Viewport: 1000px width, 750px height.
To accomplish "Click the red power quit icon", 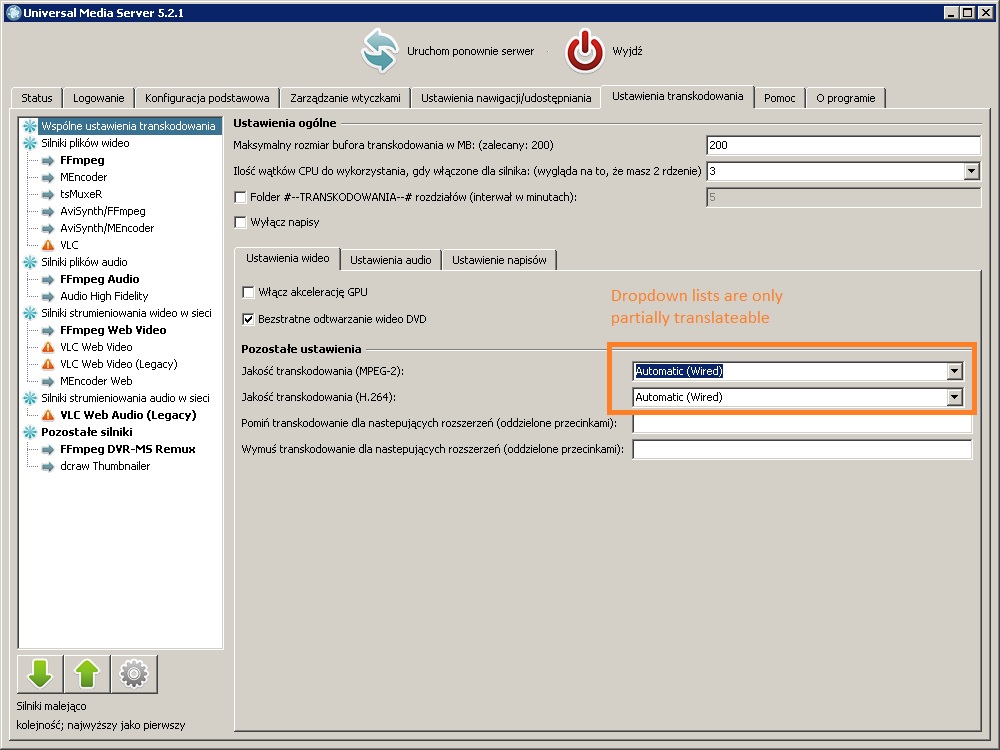I will (x=584, y=51).
